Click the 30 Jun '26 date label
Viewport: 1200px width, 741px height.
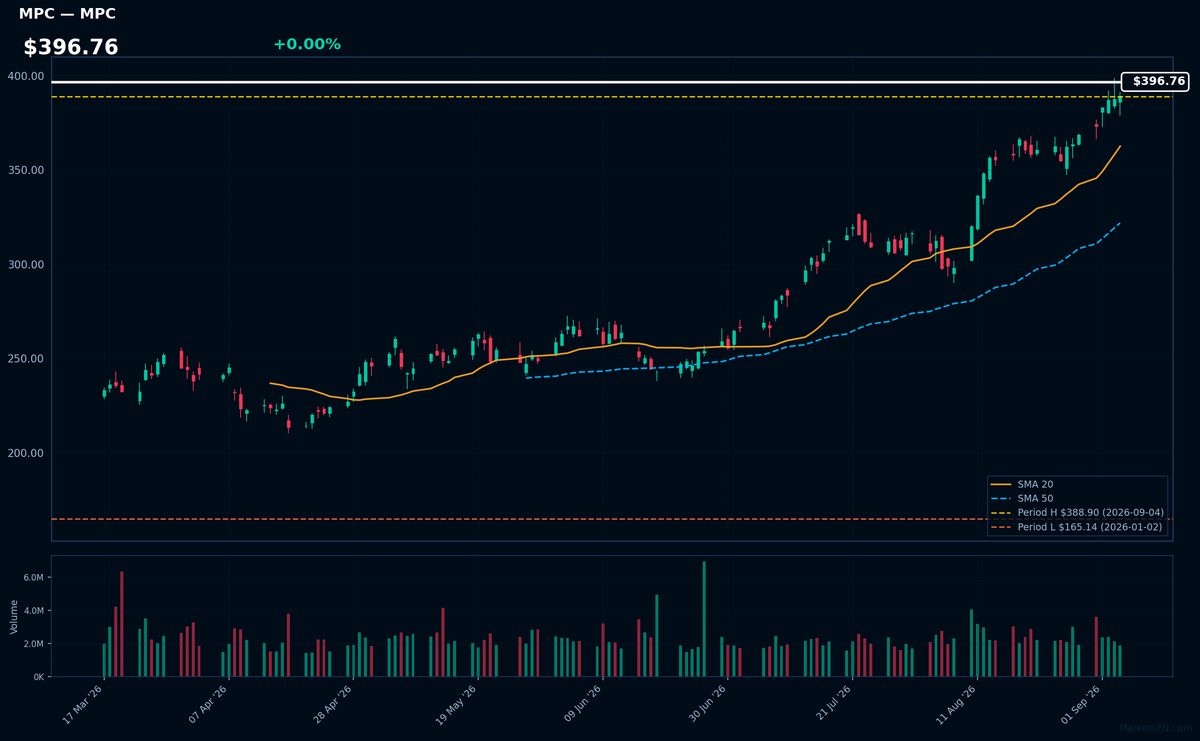tap(706, 704)
